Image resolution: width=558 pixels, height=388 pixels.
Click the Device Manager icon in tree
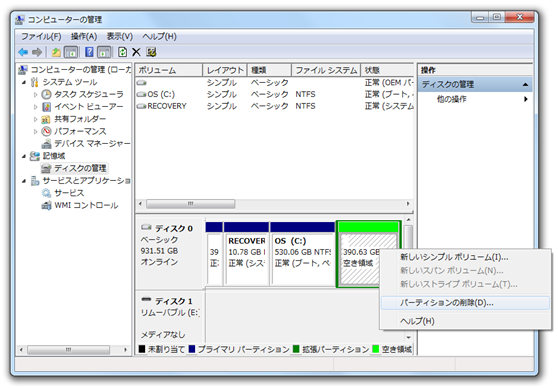pos(46,143)
